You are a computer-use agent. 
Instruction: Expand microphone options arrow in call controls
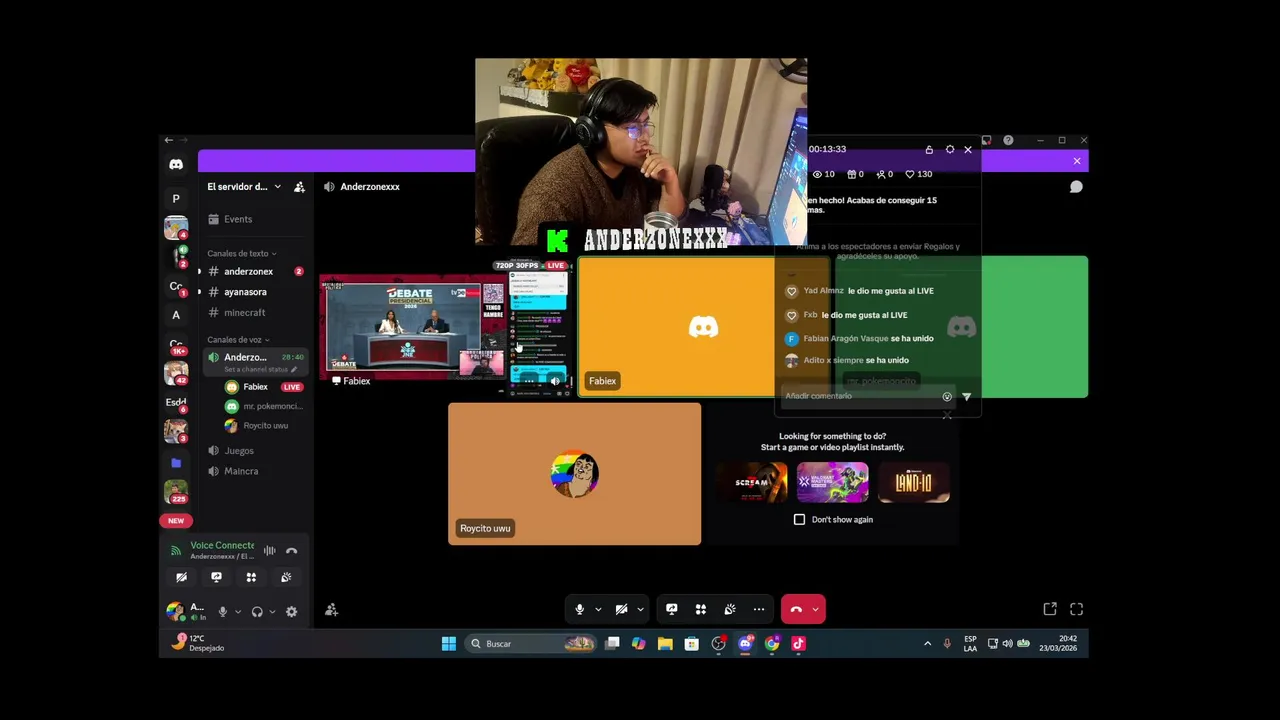pos(598,609)
